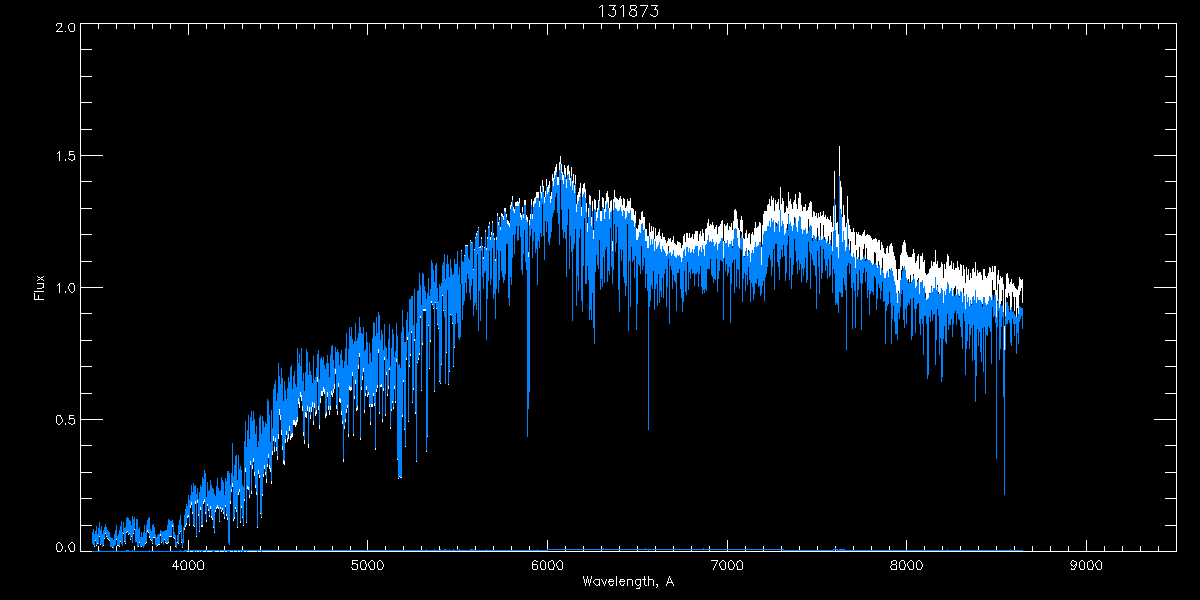Click the 0.0 flux tick label

point(65,548)
